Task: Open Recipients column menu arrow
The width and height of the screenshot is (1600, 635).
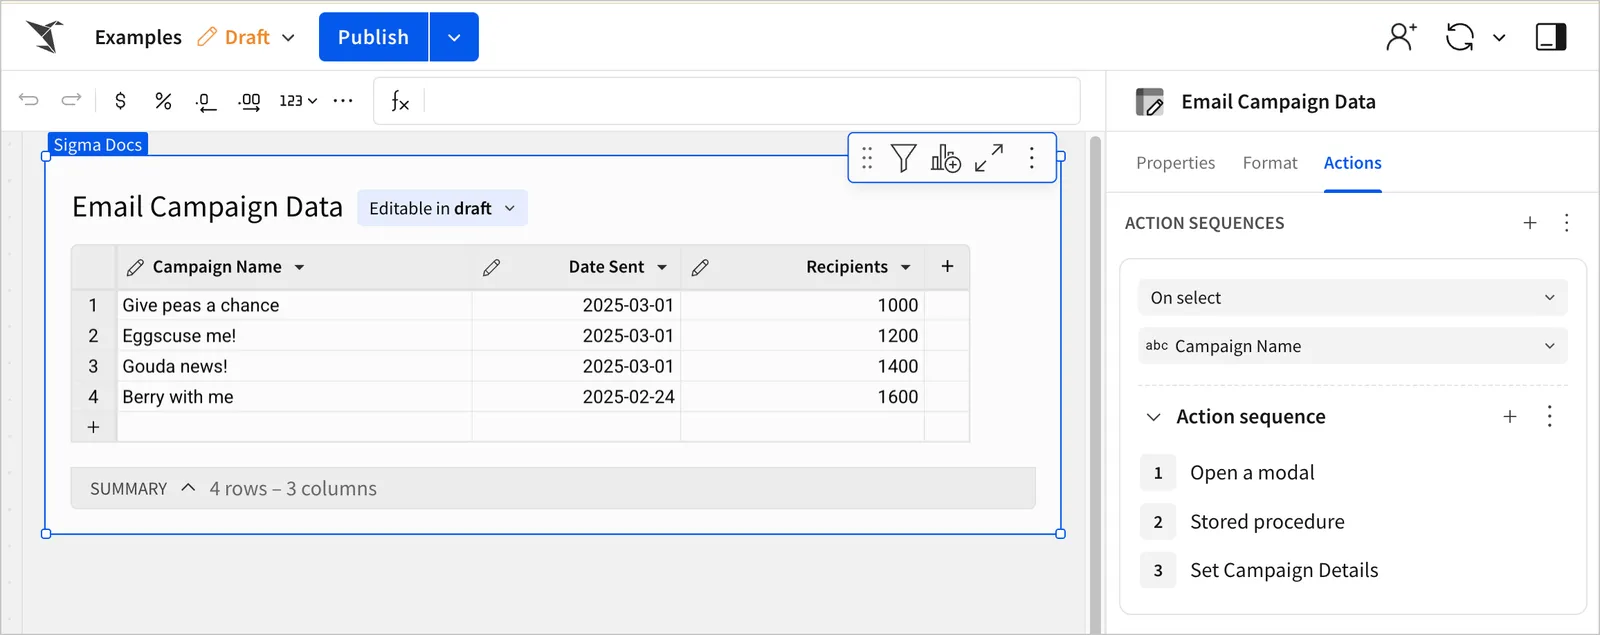Action: coord(906,267)
